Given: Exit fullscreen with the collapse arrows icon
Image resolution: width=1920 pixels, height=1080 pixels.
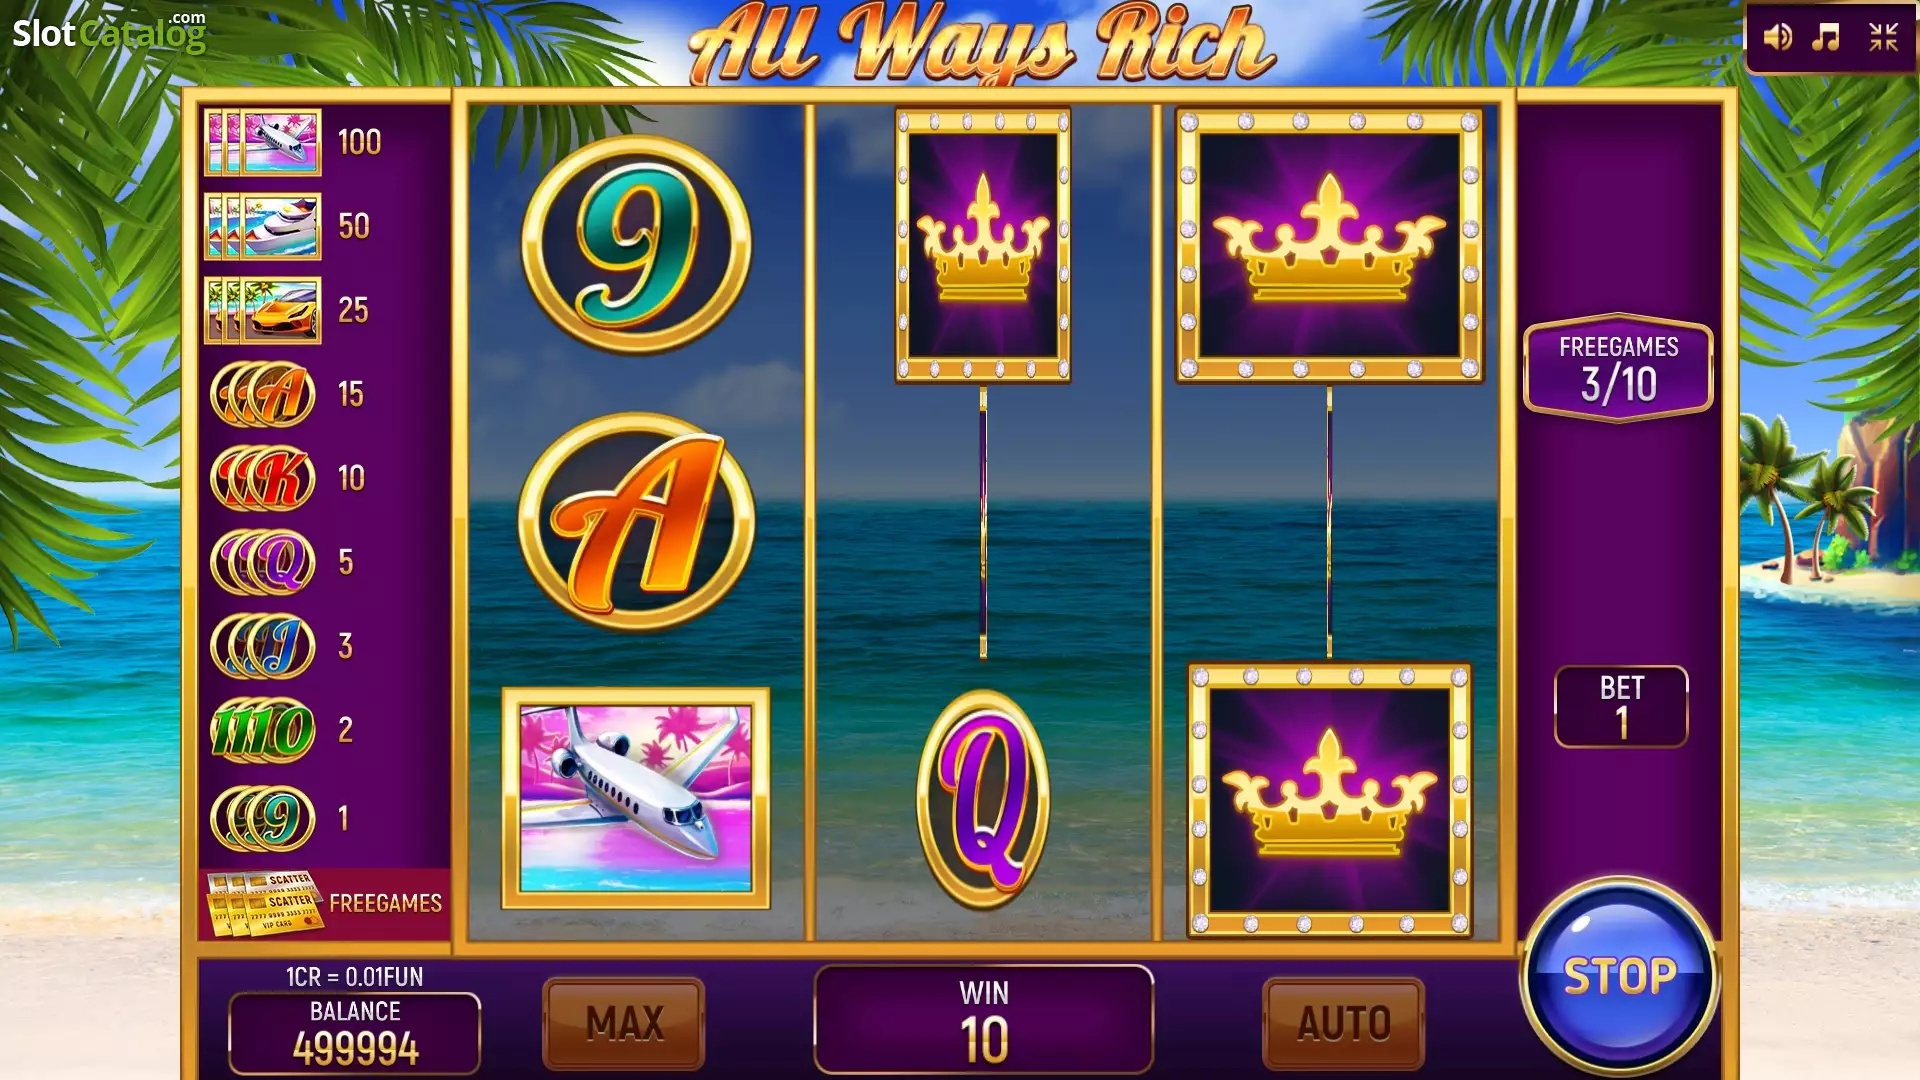Looking at the screenshot, I should 1884,38.
